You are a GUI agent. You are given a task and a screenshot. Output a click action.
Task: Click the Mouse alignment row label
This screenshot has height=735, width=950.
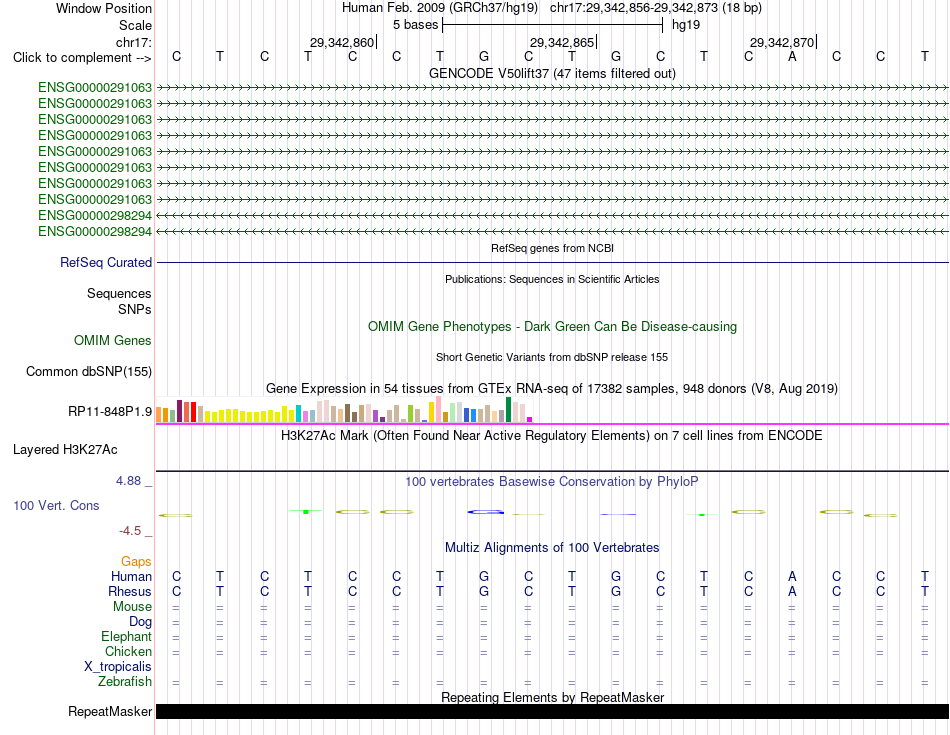[x=132, y=607]
